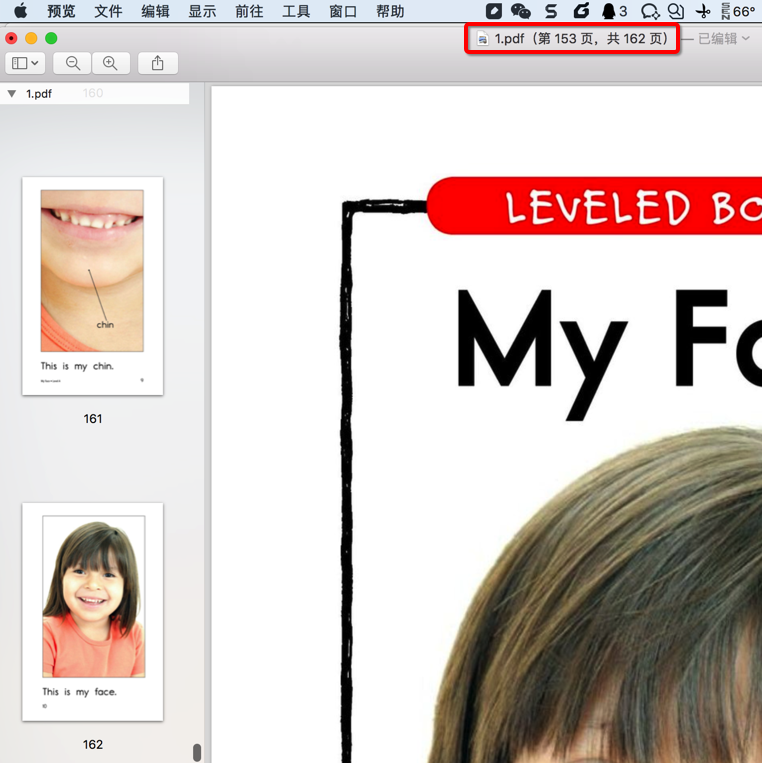Screen dimensions: 762x763
Task: Collapse the 1.pdf sidebar disclosure triangle
Action: (x=12, y=93)
